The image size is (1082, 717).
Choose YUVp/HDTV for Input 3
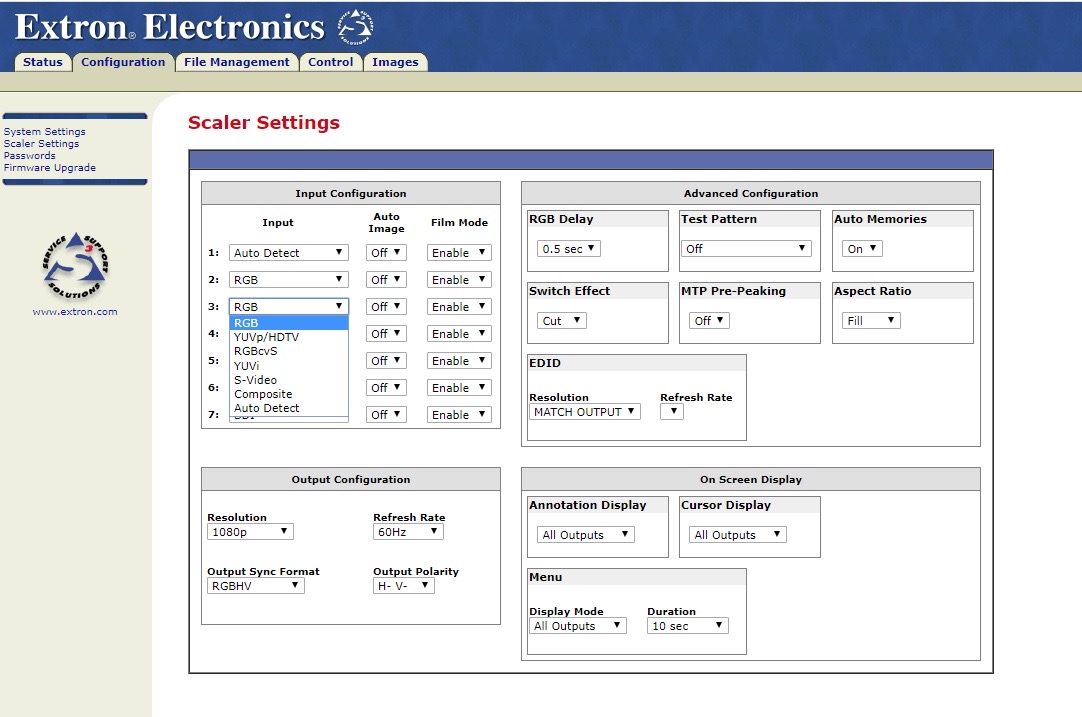click(288, 337)
